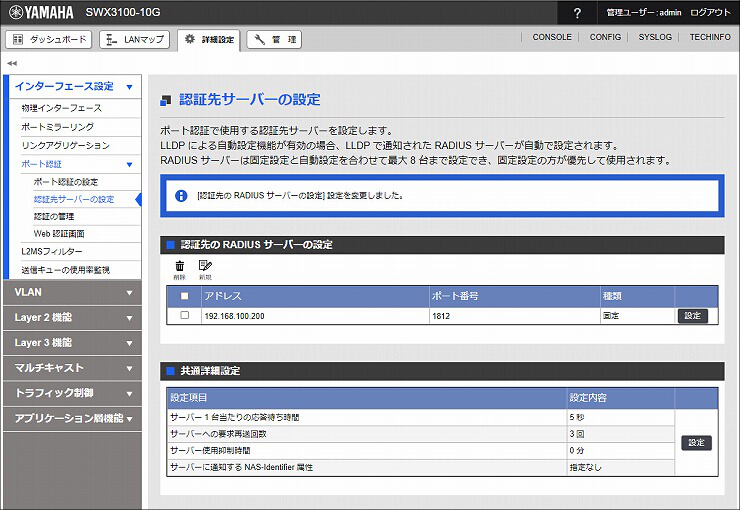Click the NAS-Identifier 属性 row
This screenshot has width=740, height=510.
pyautogui.click(x=420, y=468)
